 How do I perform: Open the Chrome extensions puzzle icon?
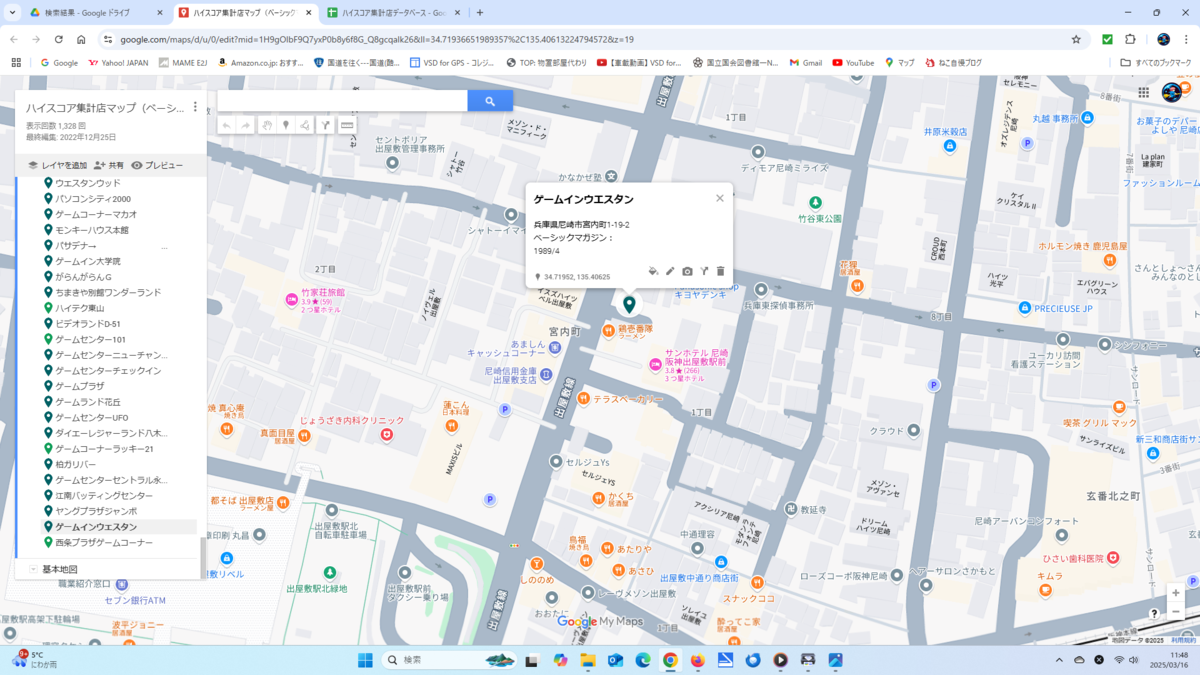click(1130, 39)
